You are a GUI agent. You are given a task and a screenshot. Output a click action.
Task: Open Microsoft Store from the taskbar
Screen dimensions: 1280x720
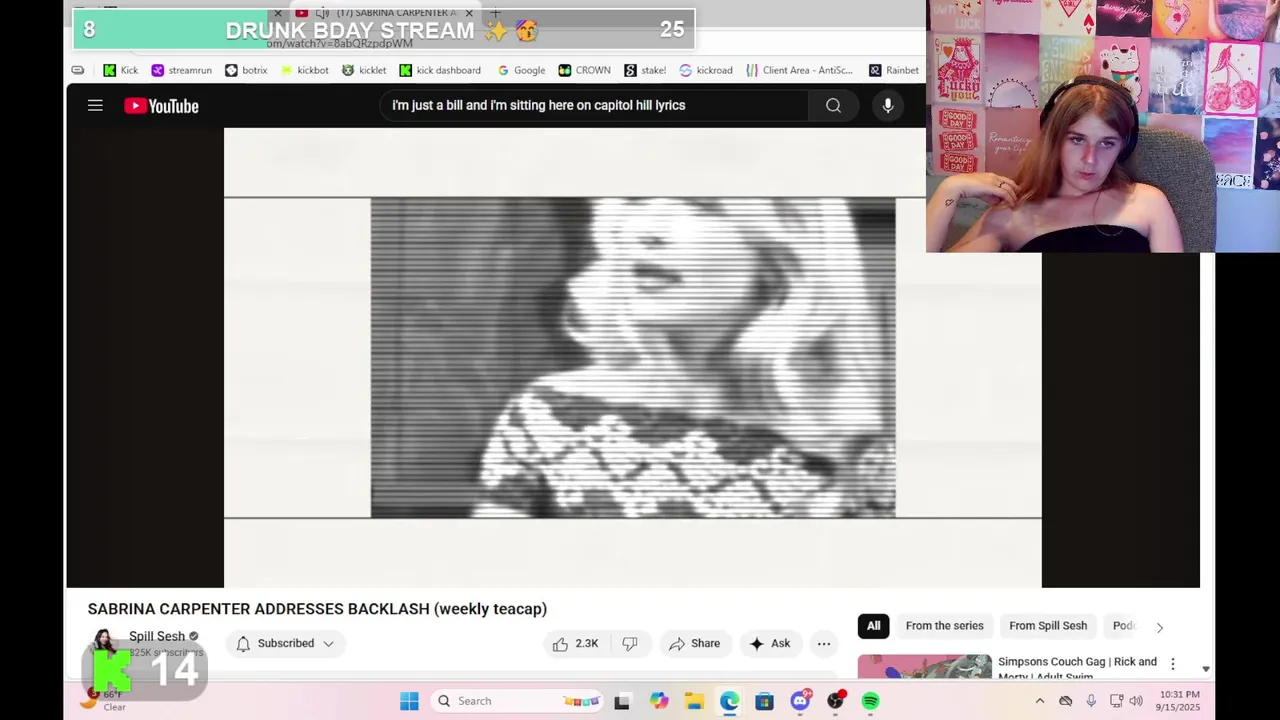764,701
